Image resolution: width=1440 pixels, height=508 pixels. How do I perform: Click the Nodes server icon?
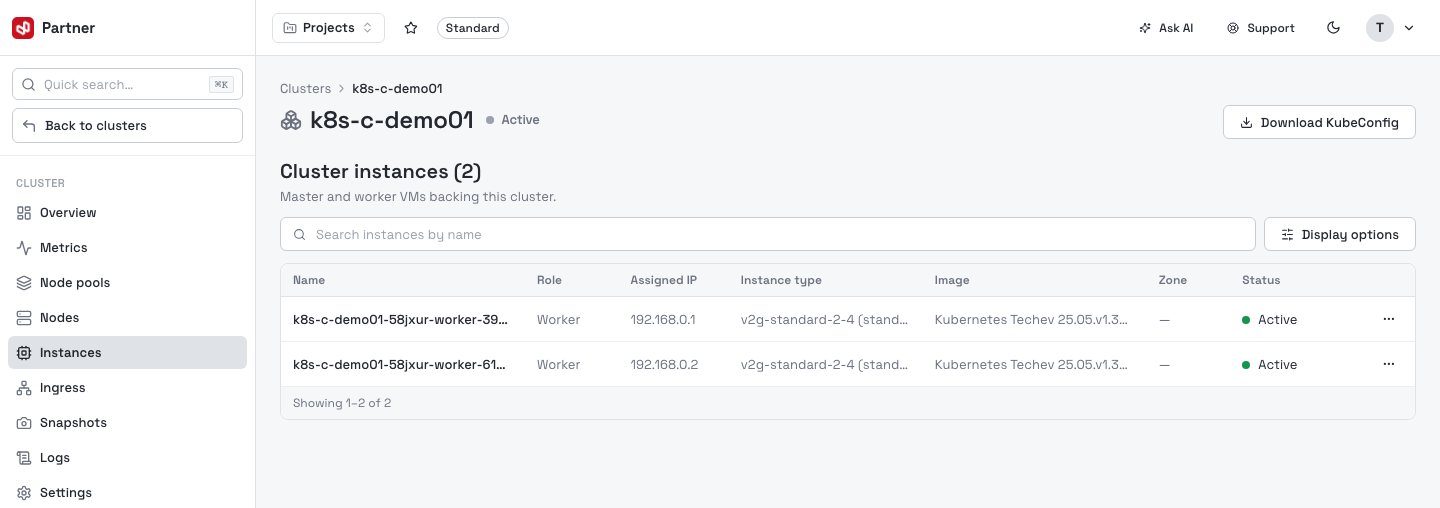click(24, 318)
